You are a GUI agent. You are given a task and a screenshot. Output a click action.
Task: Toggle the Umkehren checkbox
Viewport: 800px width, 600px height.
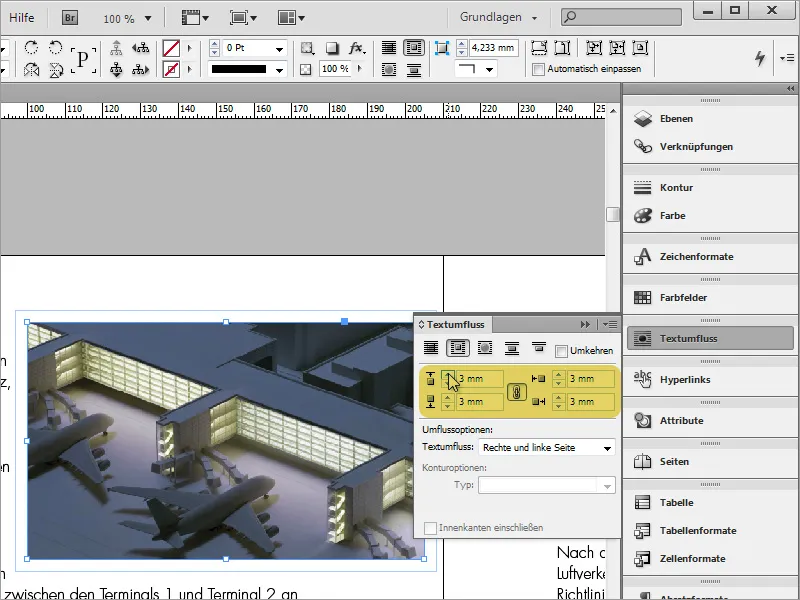[561, 351]
